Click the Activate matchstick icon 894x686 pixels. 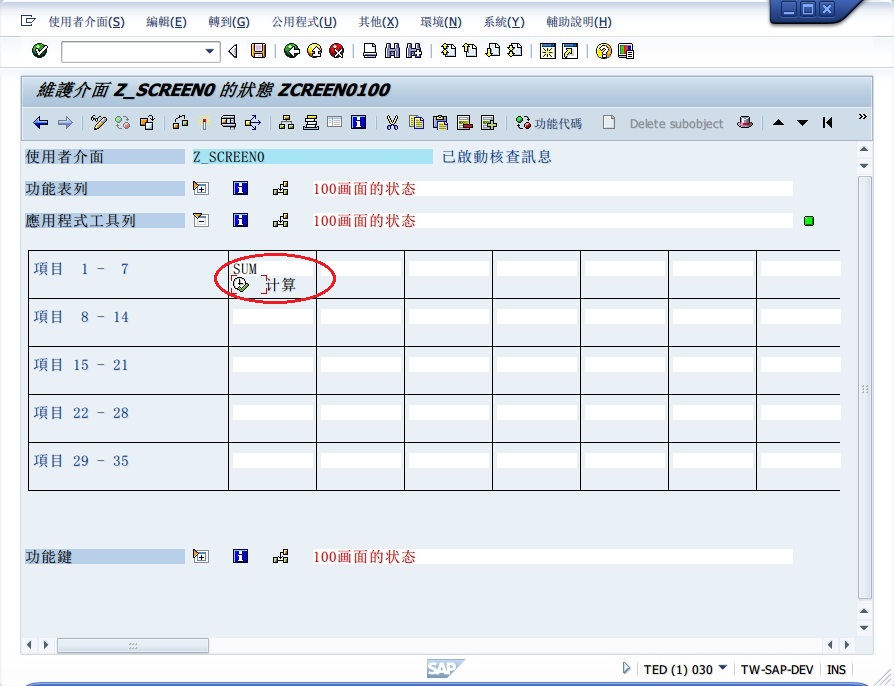pos(204,123)
